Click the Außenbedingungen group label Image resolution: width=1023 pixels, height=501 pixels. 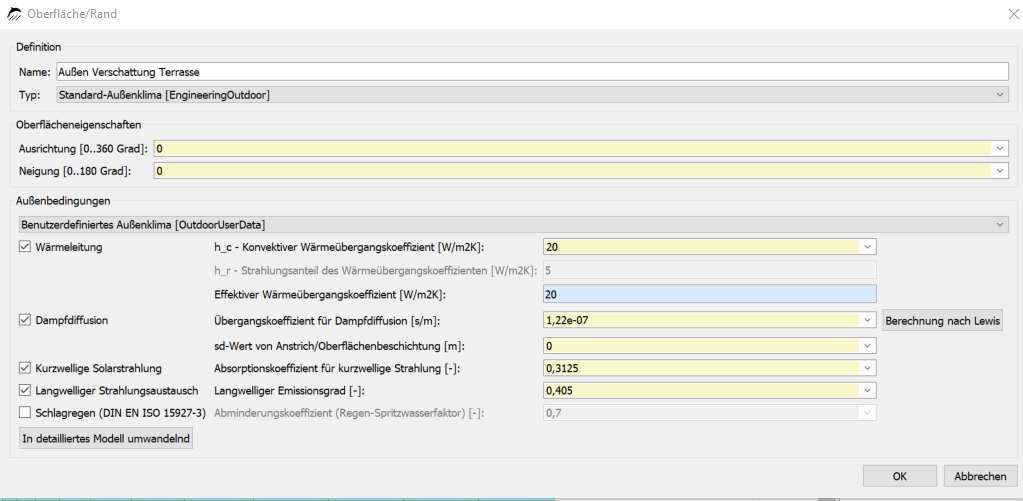tap(63, 201)
